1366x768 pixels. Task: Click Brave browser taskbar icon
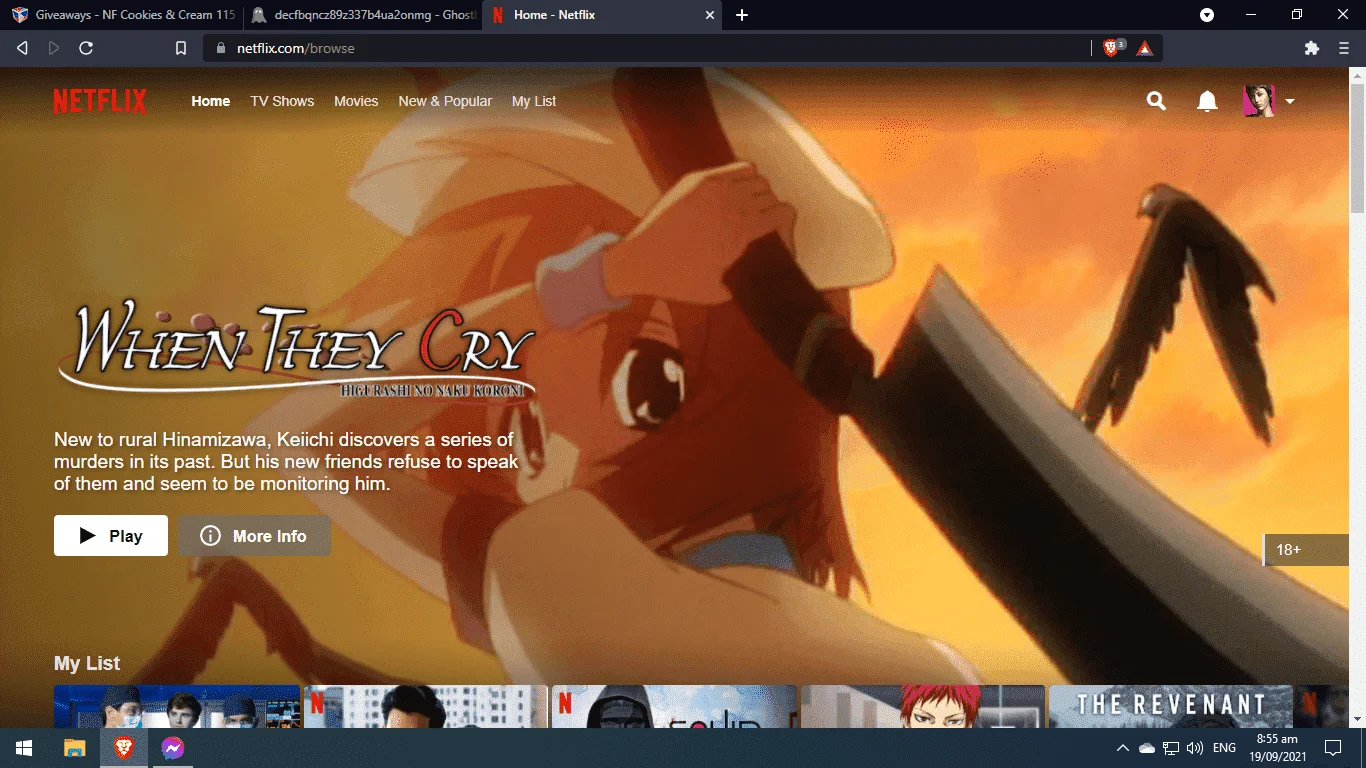[x=123, y=748]
